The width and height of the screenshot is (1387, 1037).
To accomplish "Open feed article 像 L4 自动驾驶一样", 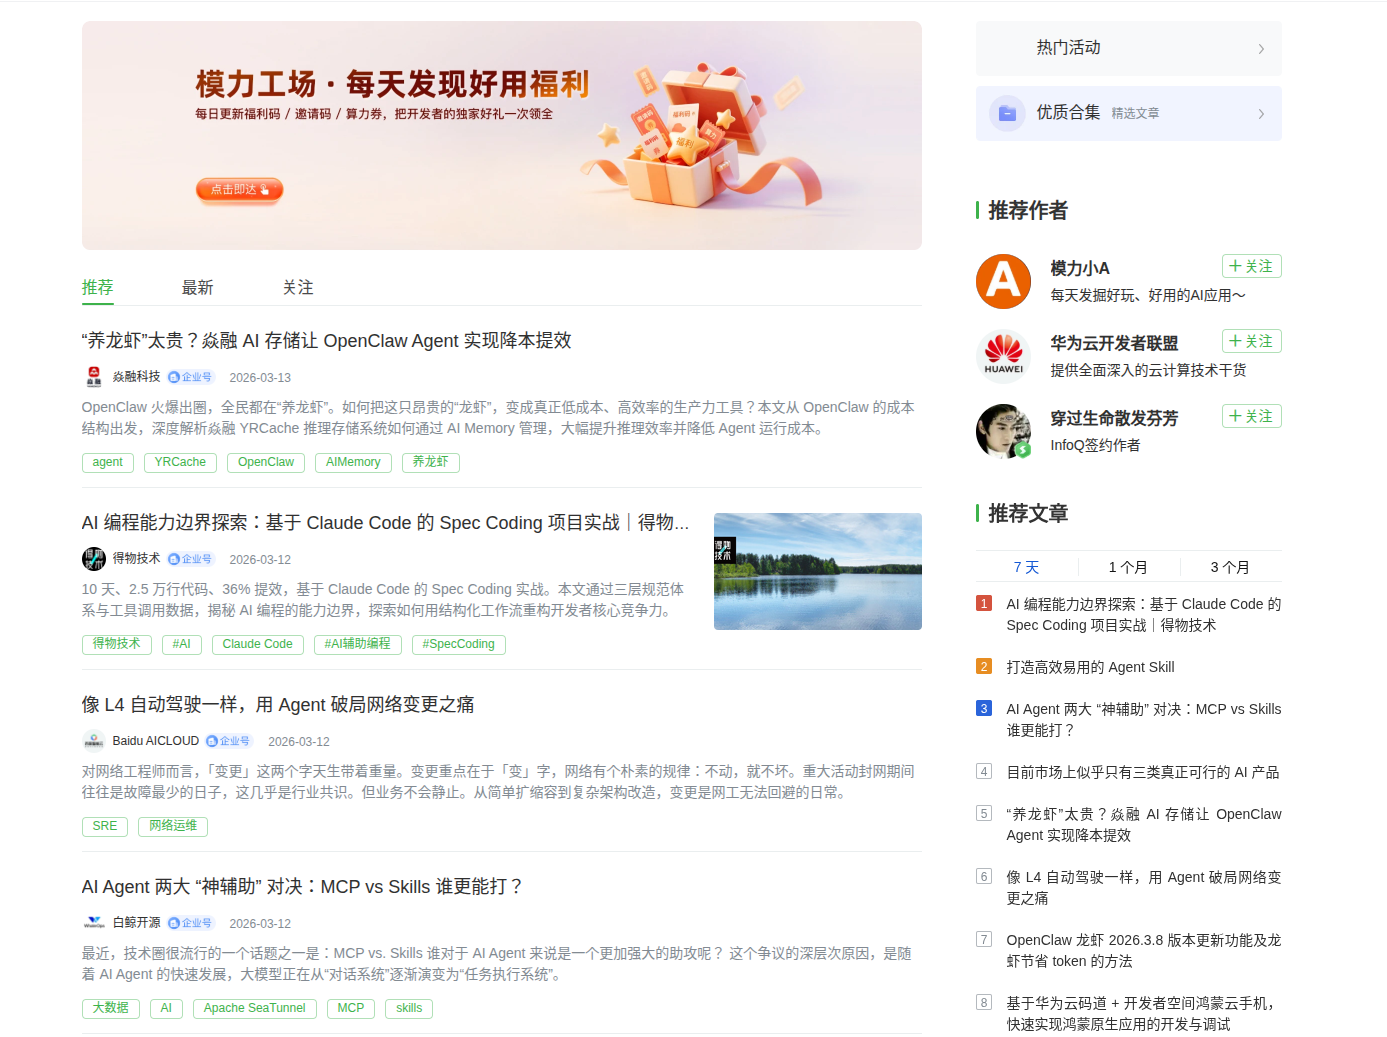I will point(278,705).
